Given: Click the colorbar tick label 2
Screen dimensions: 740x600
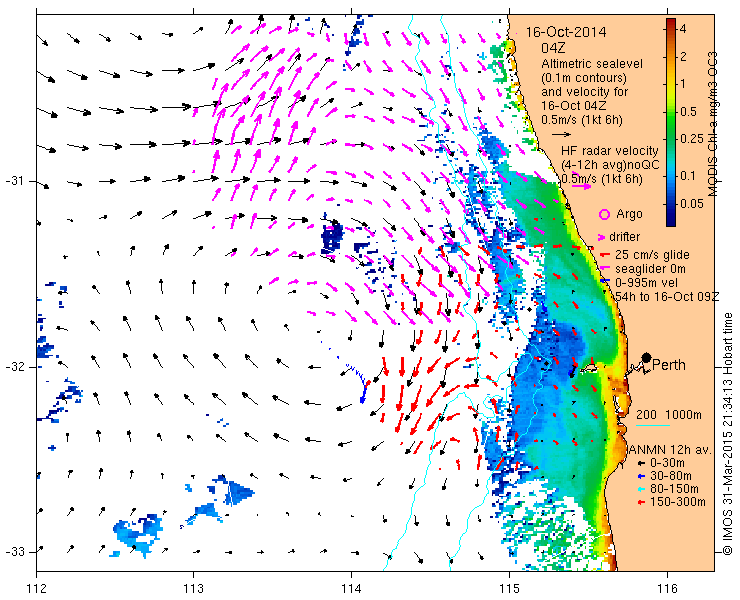Looking at the screenshot, I should click(683, 56).
